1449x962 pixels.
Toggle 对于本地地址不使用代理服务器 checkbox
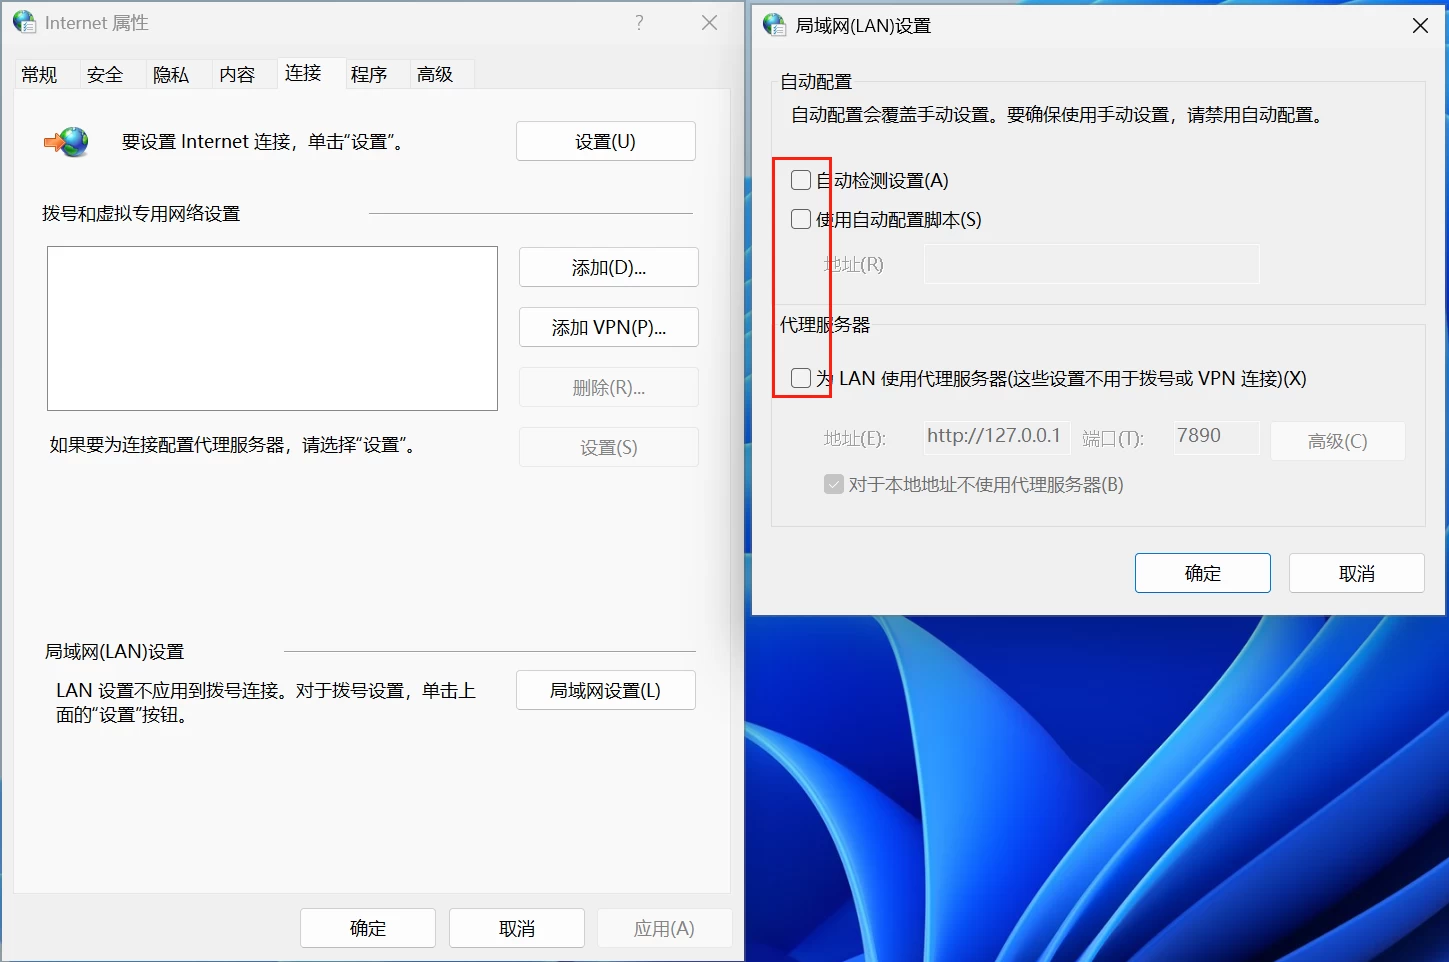834,484
